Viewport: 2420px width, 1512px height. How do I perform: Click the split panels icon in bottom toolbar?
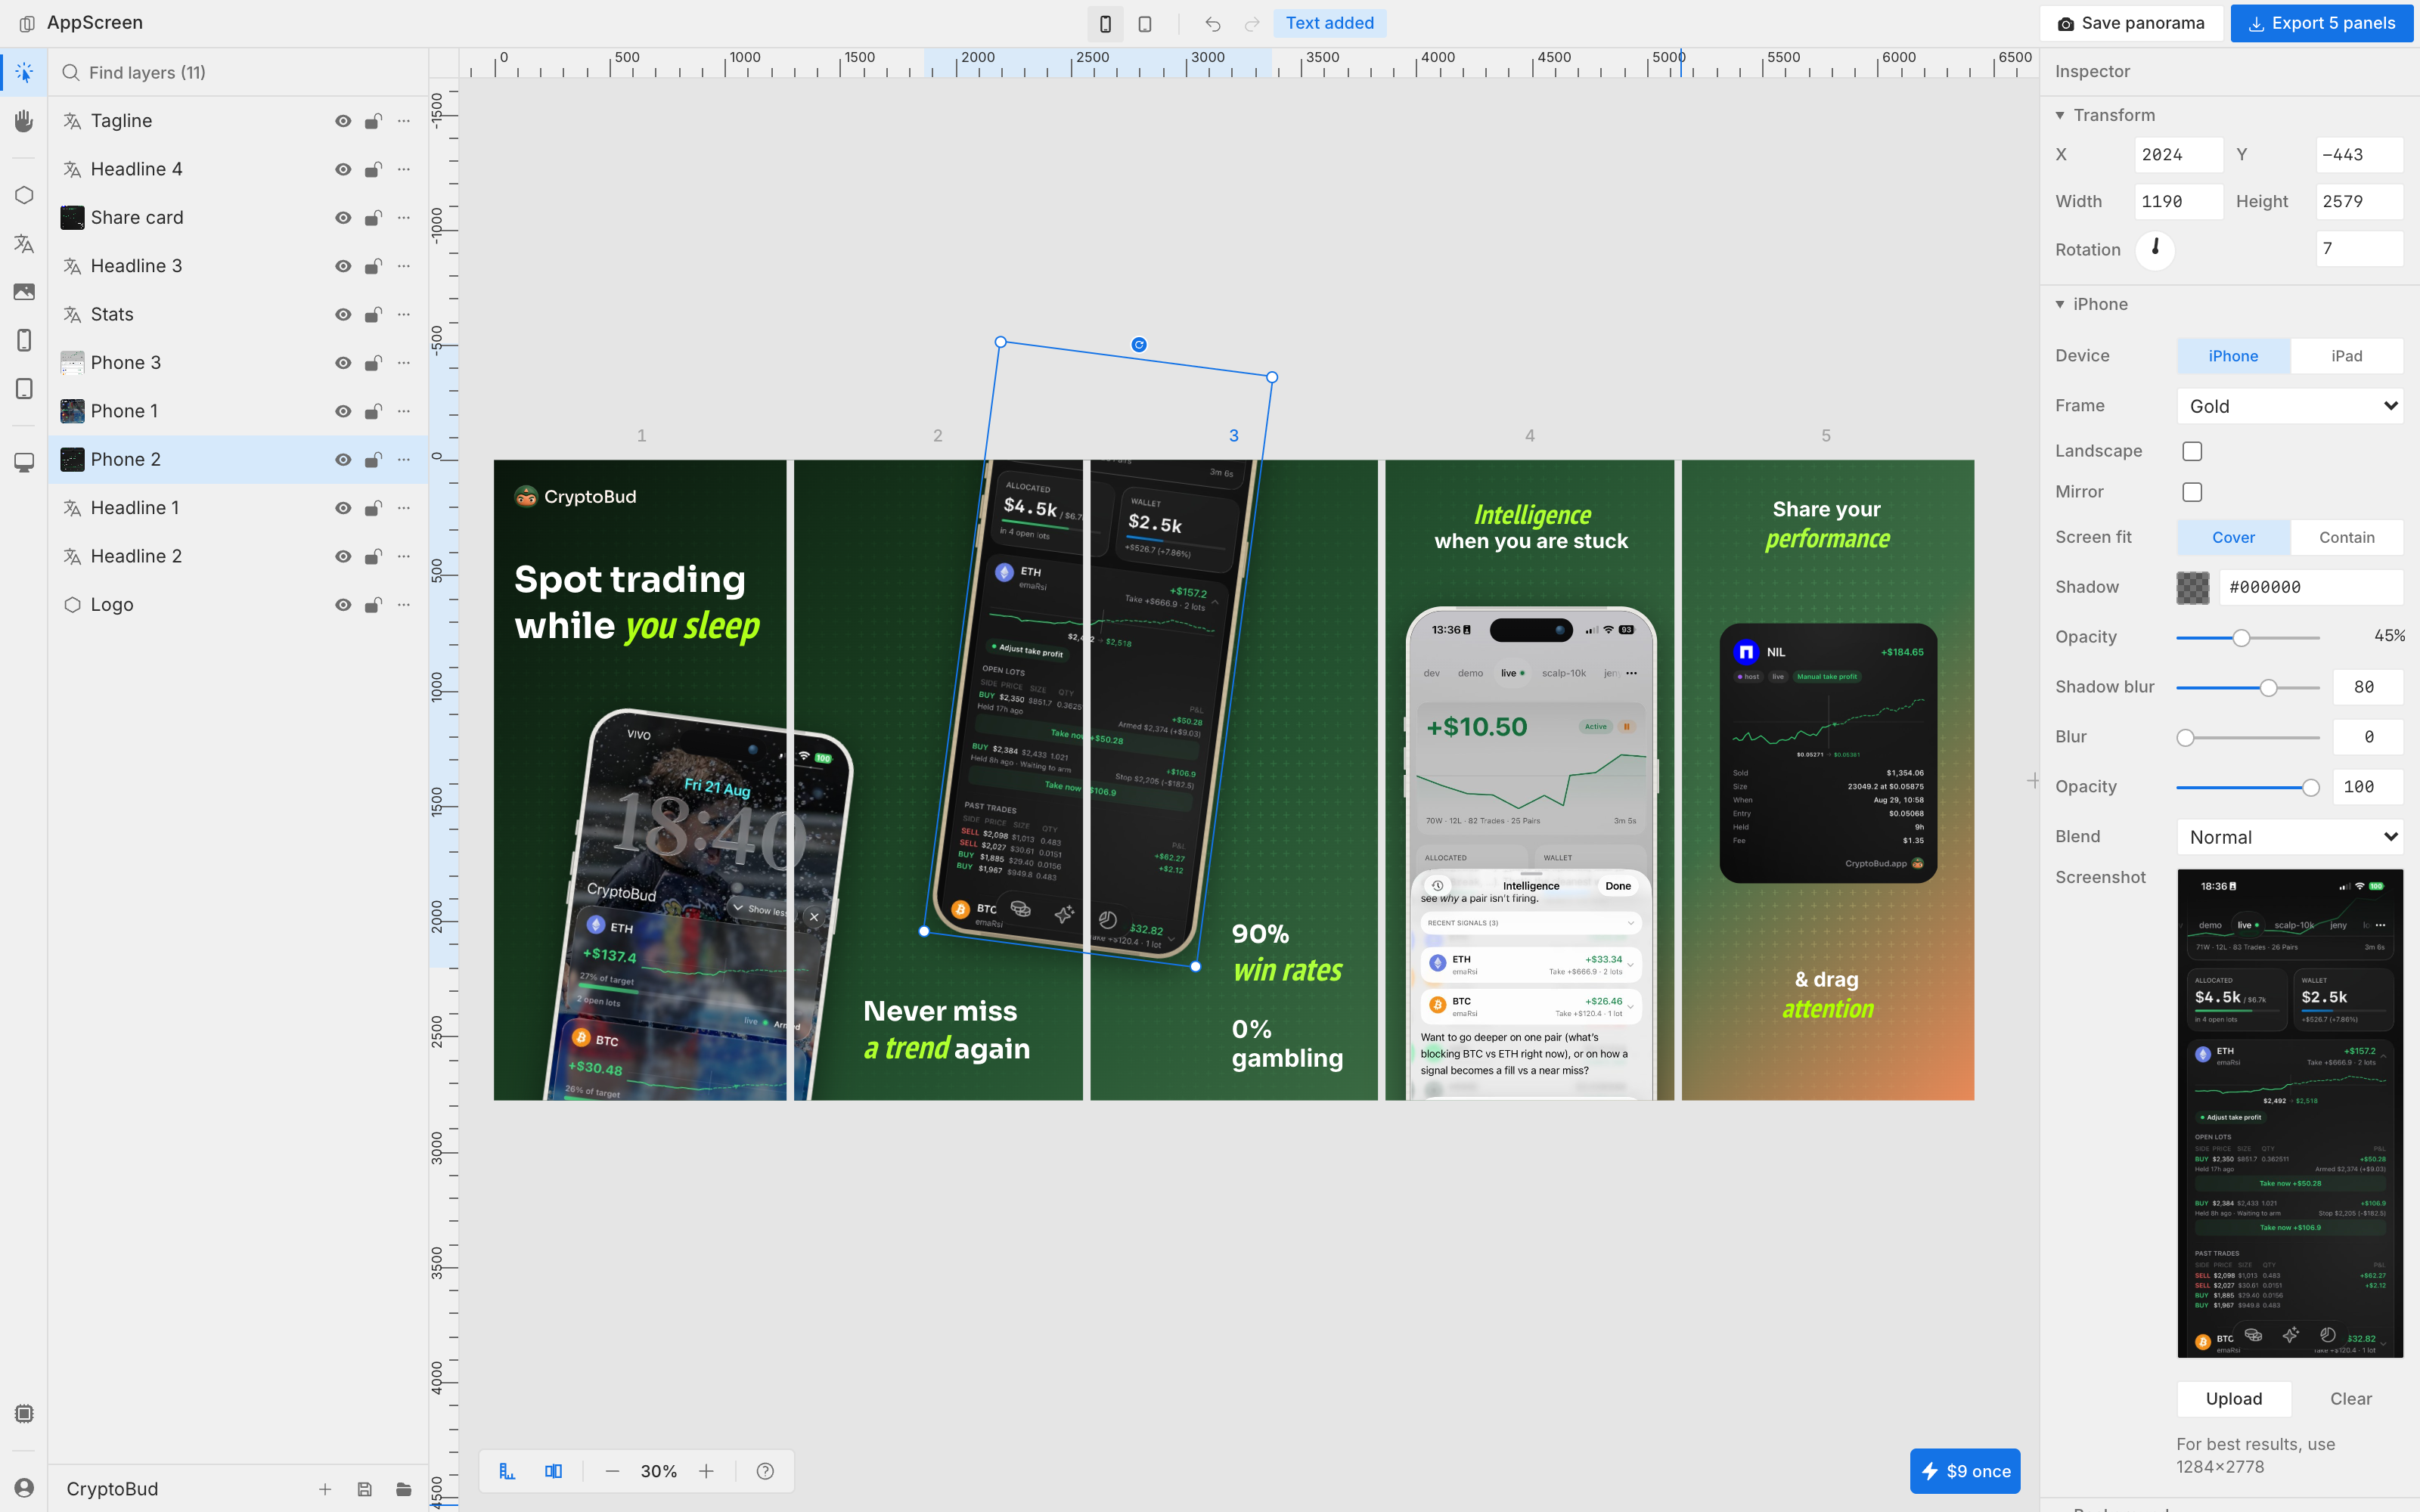pyautogui.click(x=553, y=1471)
